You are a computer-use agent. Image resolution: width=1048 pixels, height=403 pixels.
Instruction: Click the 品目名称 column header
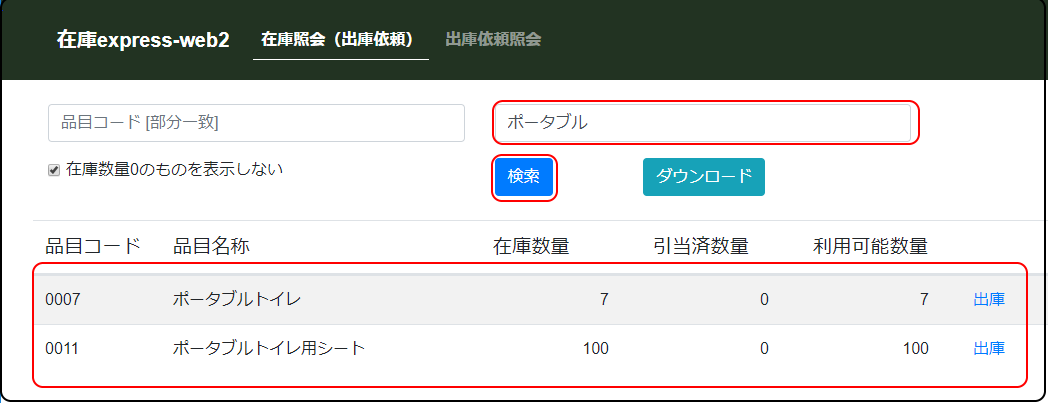211,246
